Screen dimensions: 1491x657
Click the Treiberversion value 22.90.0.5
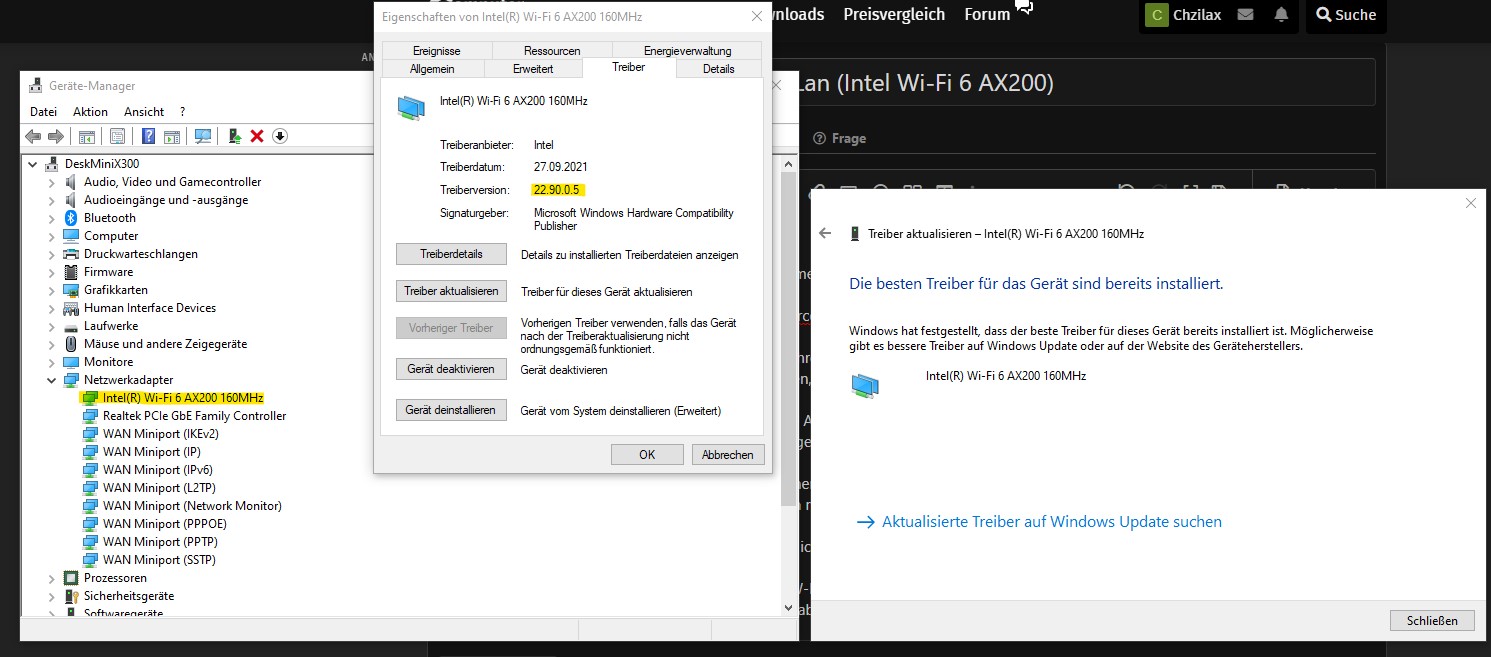click(x=557, y=189)
